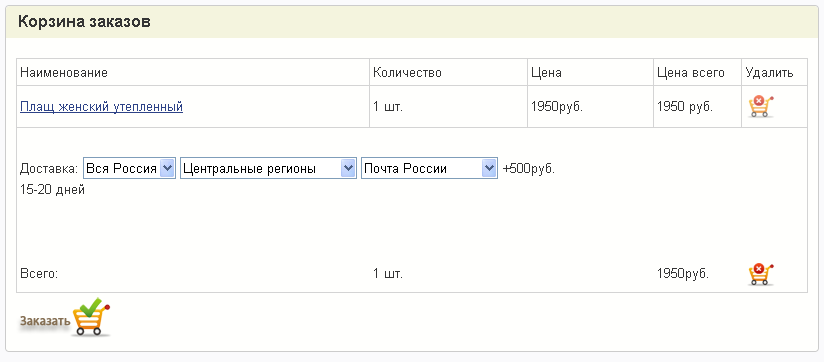Select the Цена column header
The image size is (824, 362).
coord(546,73)
